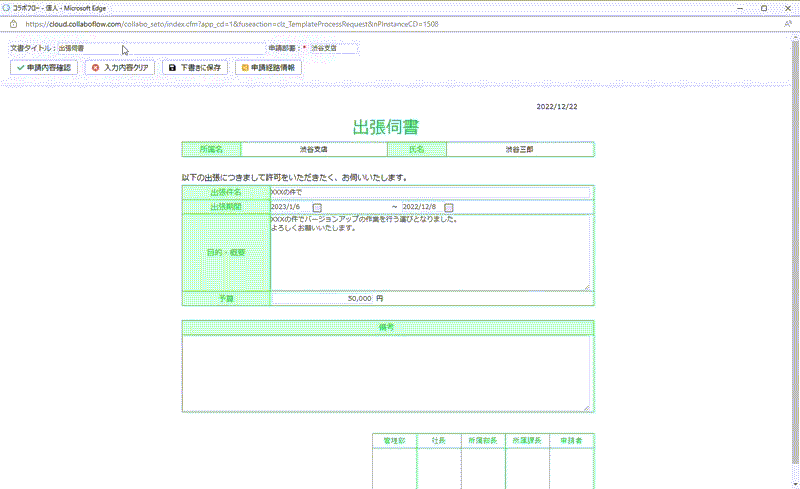The height and width of the screenshot is (489, 800).
Task: Click the 出張伺書 form heading
Action: (386, 127)
